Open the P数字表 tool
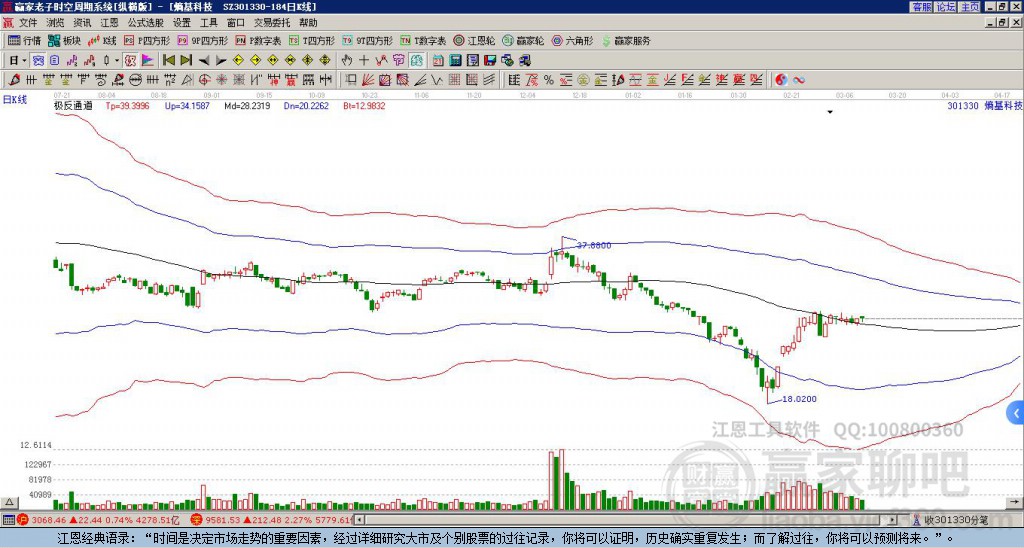This screenshot has height=548, width=1024. point(258,40)
